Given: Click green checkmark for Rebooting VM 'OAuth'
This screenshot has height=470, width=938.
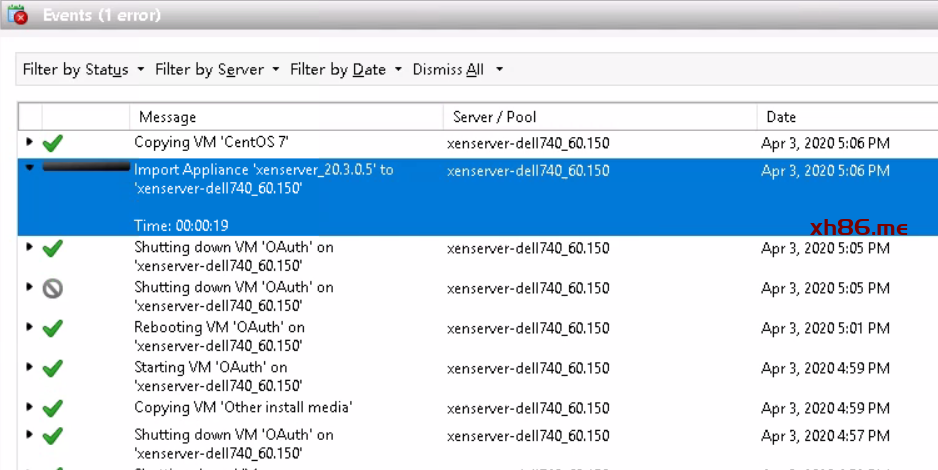Looking at the screenshot, I should (x=53, y=328).
